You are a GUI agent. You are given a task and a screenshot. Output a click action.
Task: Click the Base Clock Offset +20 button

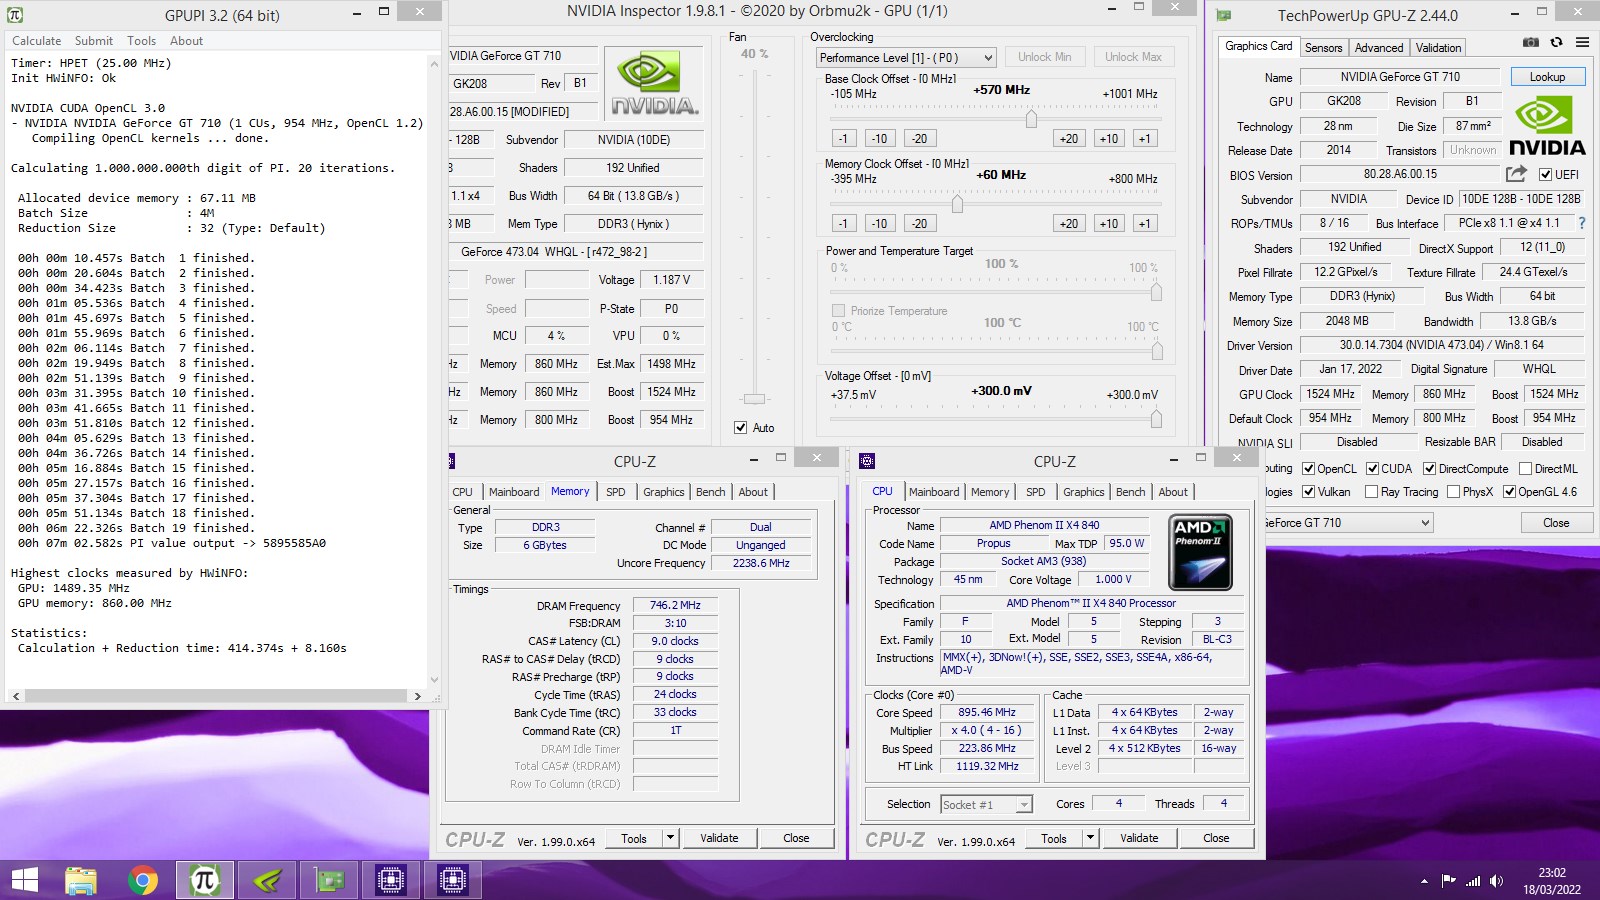[1069, 138]
